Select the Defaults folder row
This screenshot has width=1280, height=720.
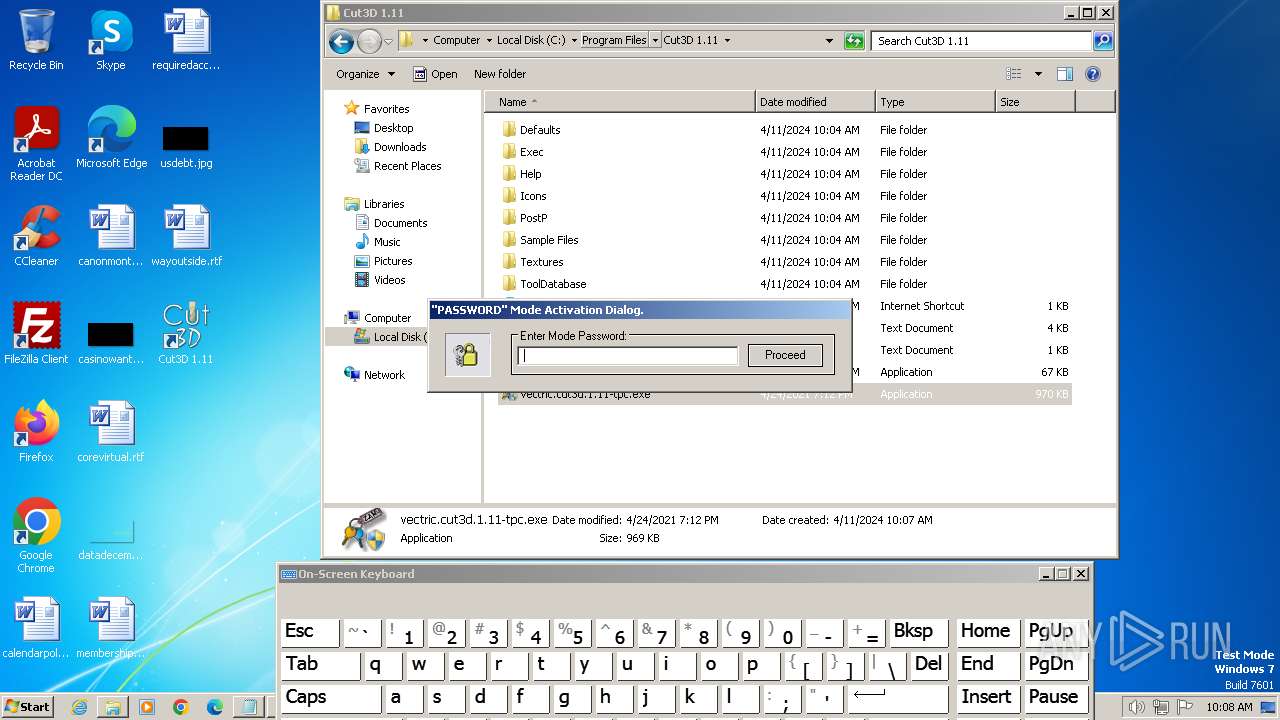pyautogui.click(x=785, y=130)
